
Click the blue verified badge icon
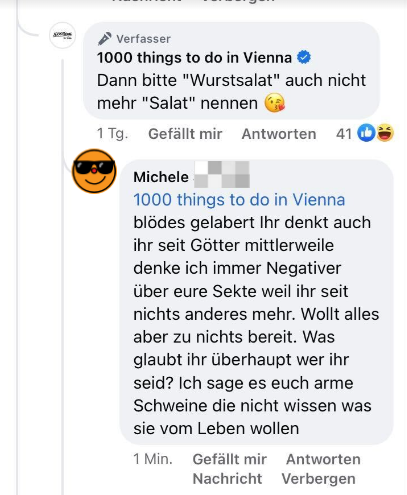tap(304, 57)
